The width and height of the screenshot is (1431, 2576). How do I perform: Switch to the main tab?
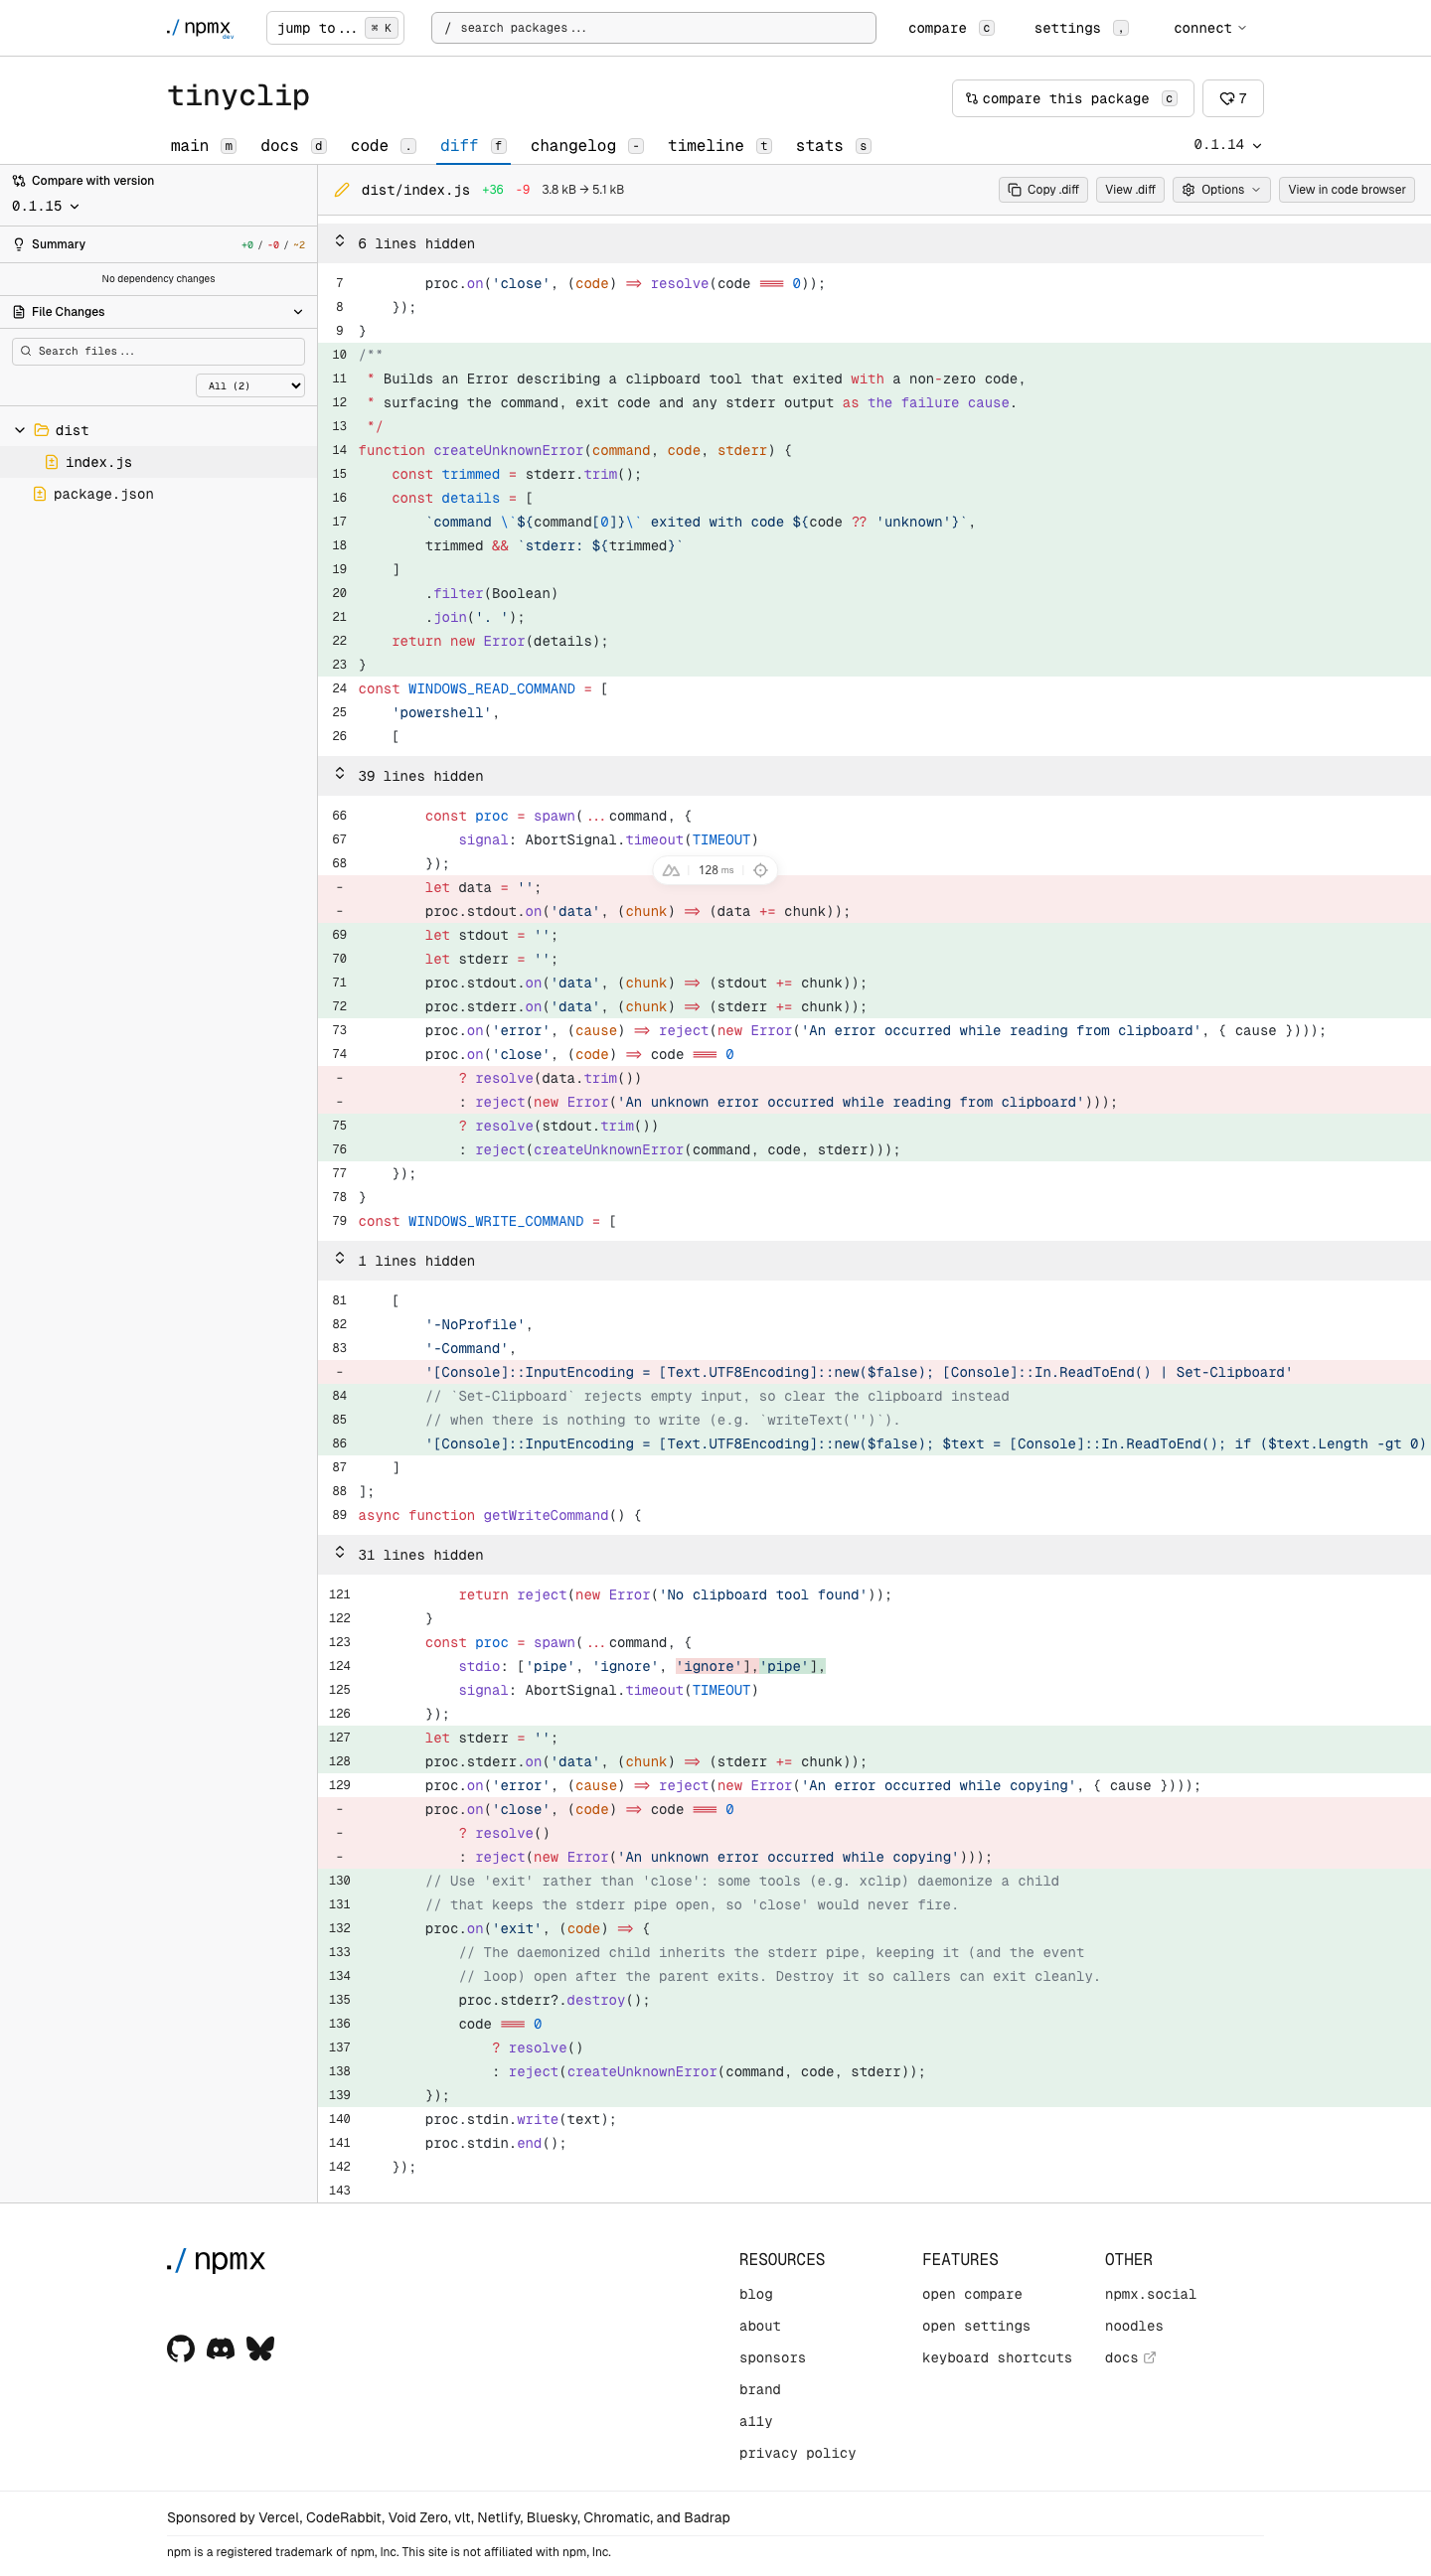(203, 145)
